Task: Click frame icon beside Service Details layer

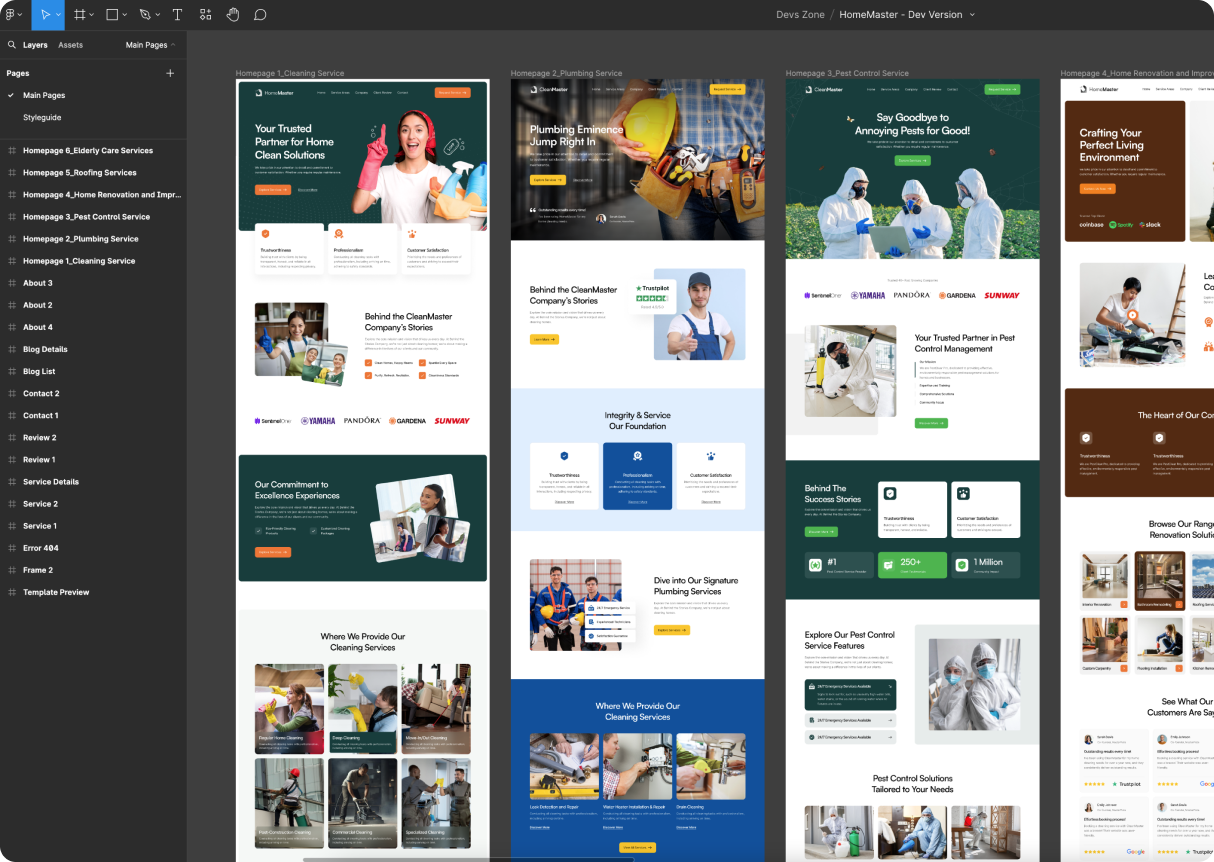Action: click(12, 481)
